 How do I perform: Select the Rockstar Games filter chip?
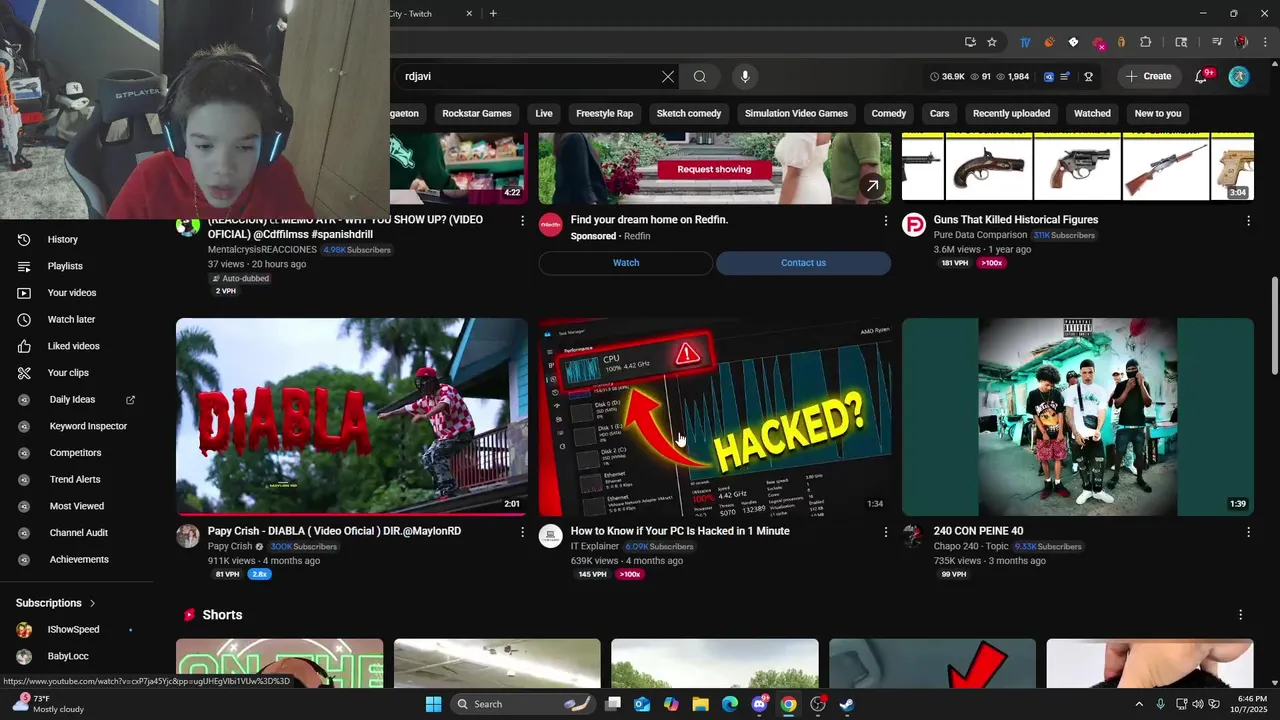477,113
